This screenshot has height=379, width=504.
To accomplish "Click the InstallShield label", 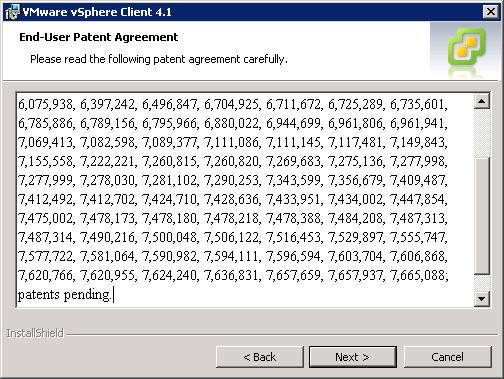I will click(x=35, y=333).
